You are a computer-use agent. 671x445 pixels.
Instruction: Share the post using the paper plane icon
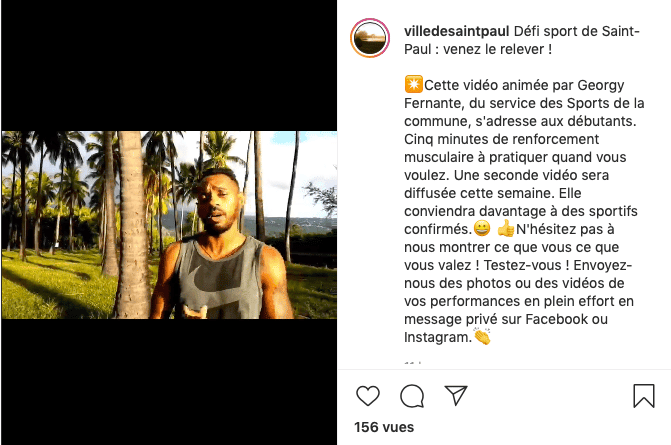click(x=456, y=395)
